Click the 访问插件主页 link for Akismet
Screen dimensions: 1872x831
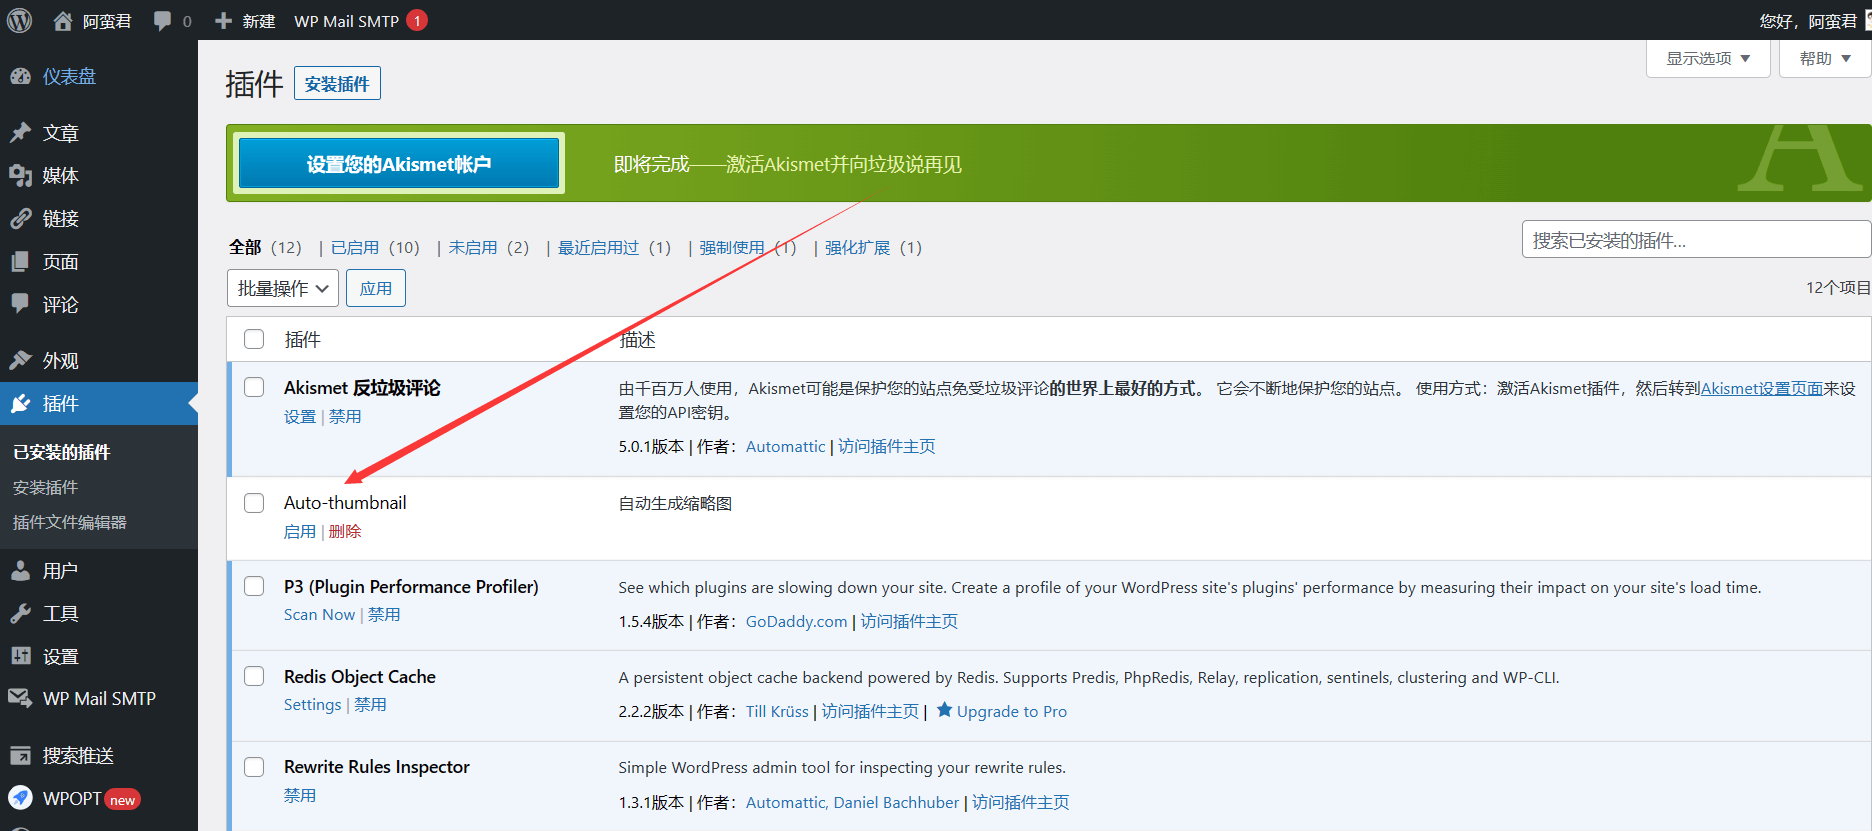pyautogui.click(x=887, y=446)
